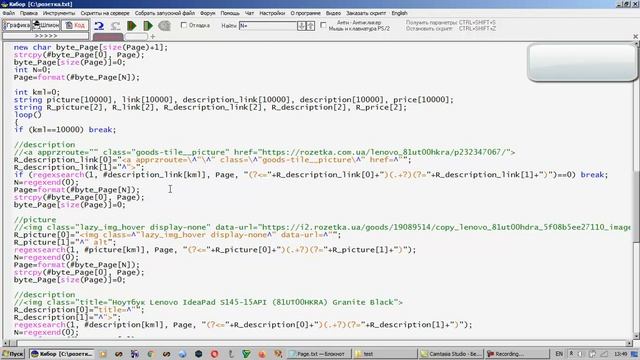Toggle the Отладка checkbox
The width and height of the screenshot is (640, 360).
pos(184,25)
